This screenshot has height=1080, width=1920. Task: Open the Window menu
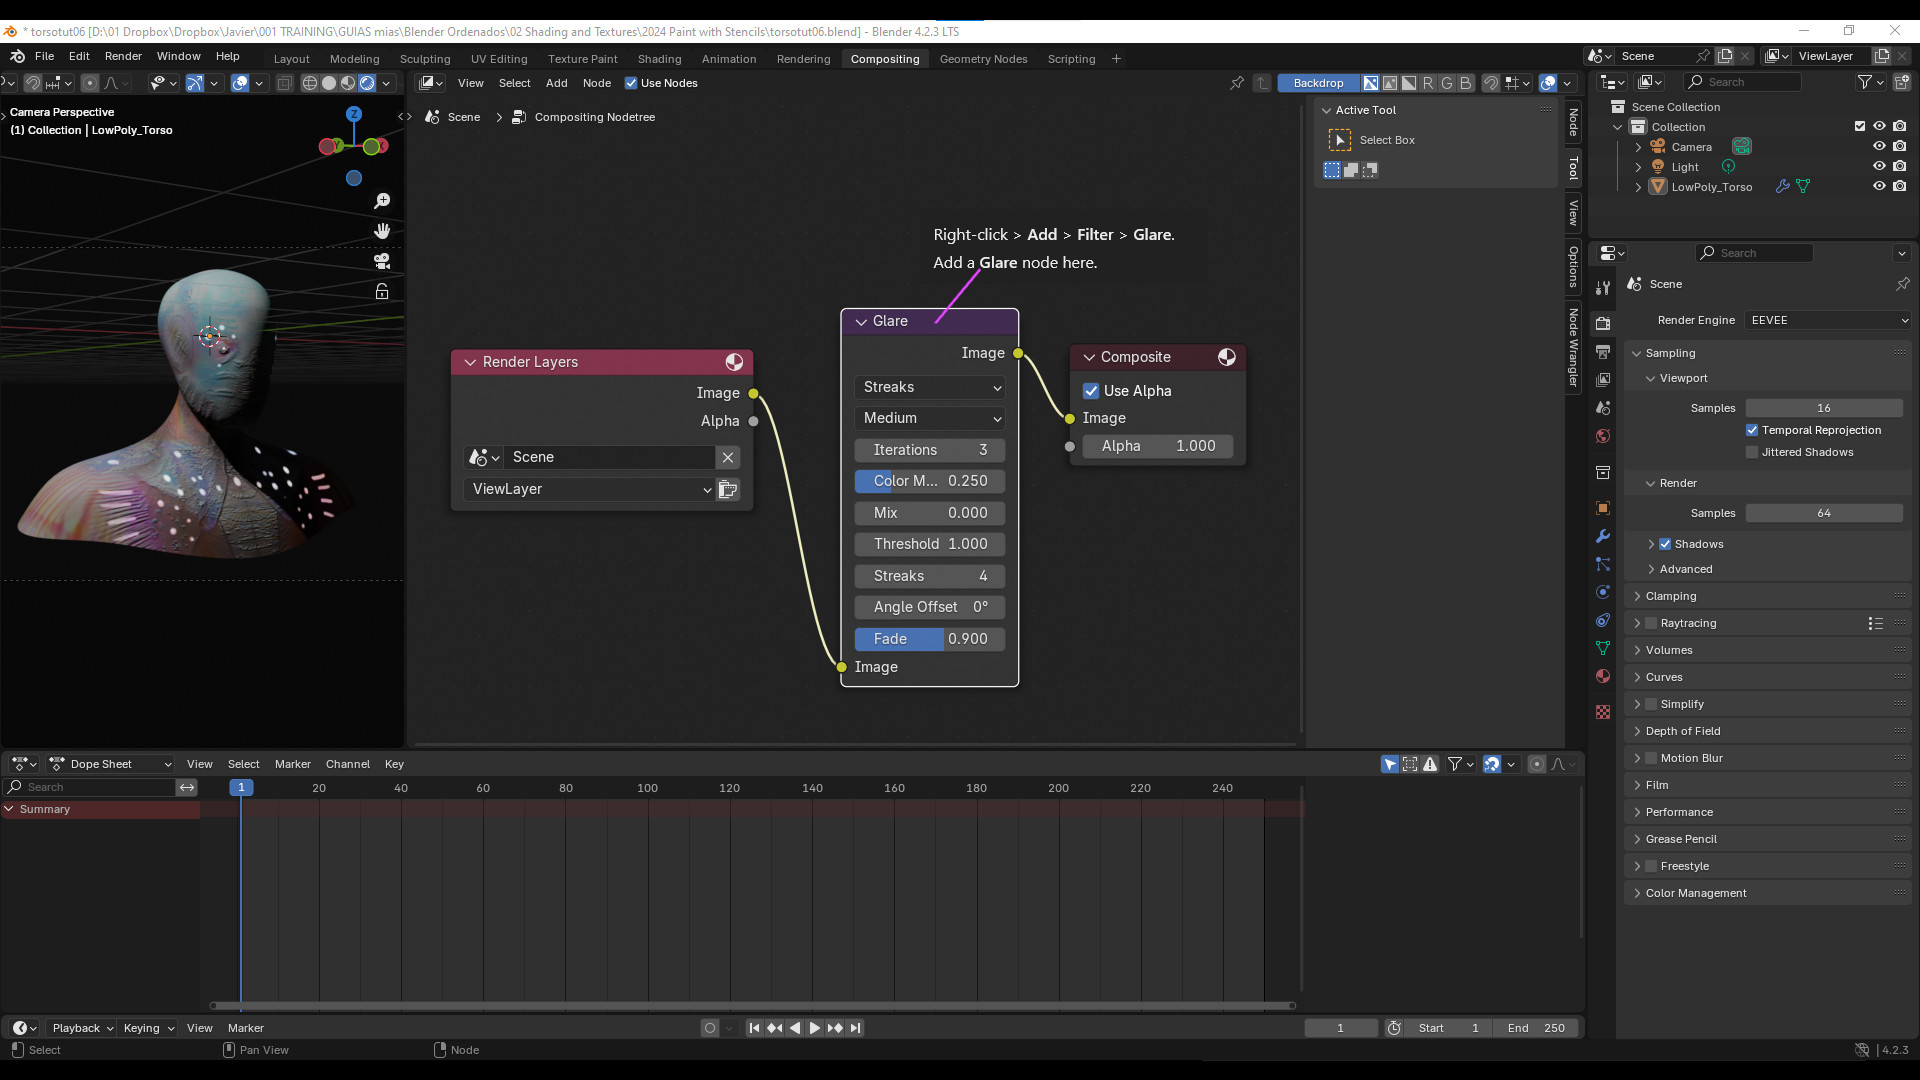(x=178, y=56)
